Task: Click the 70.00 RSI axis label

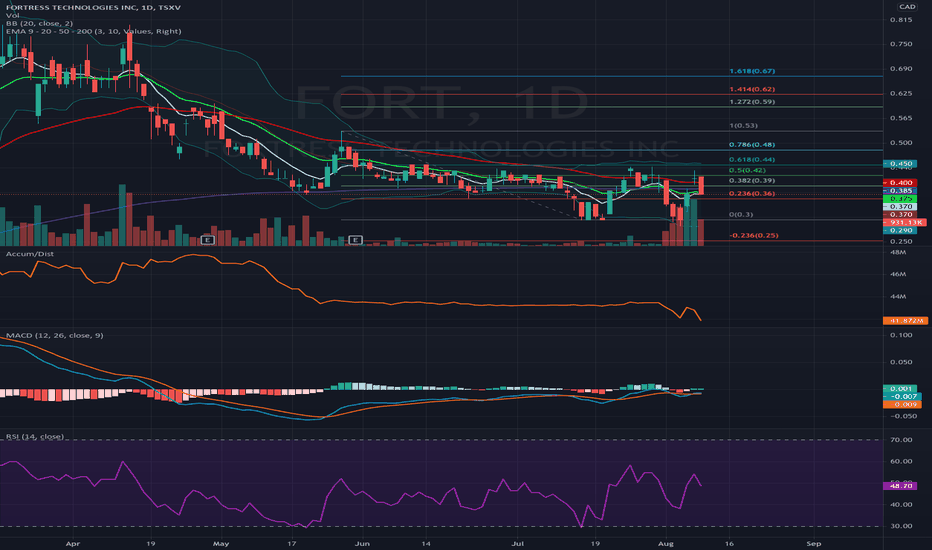Action: click(x=901, y=439)
